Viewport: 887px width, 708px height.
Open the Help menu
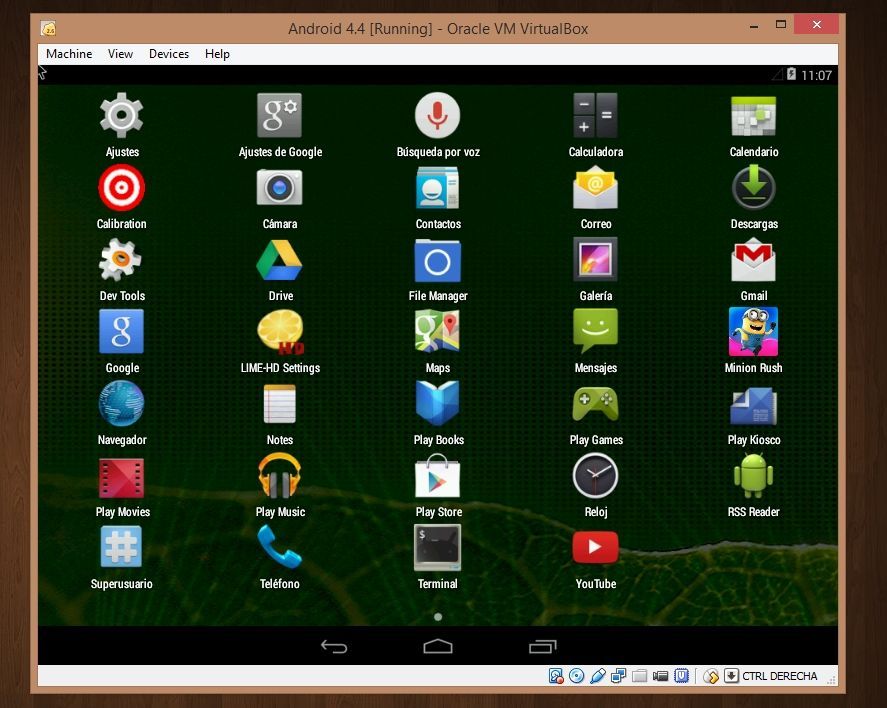pos(217,54)
